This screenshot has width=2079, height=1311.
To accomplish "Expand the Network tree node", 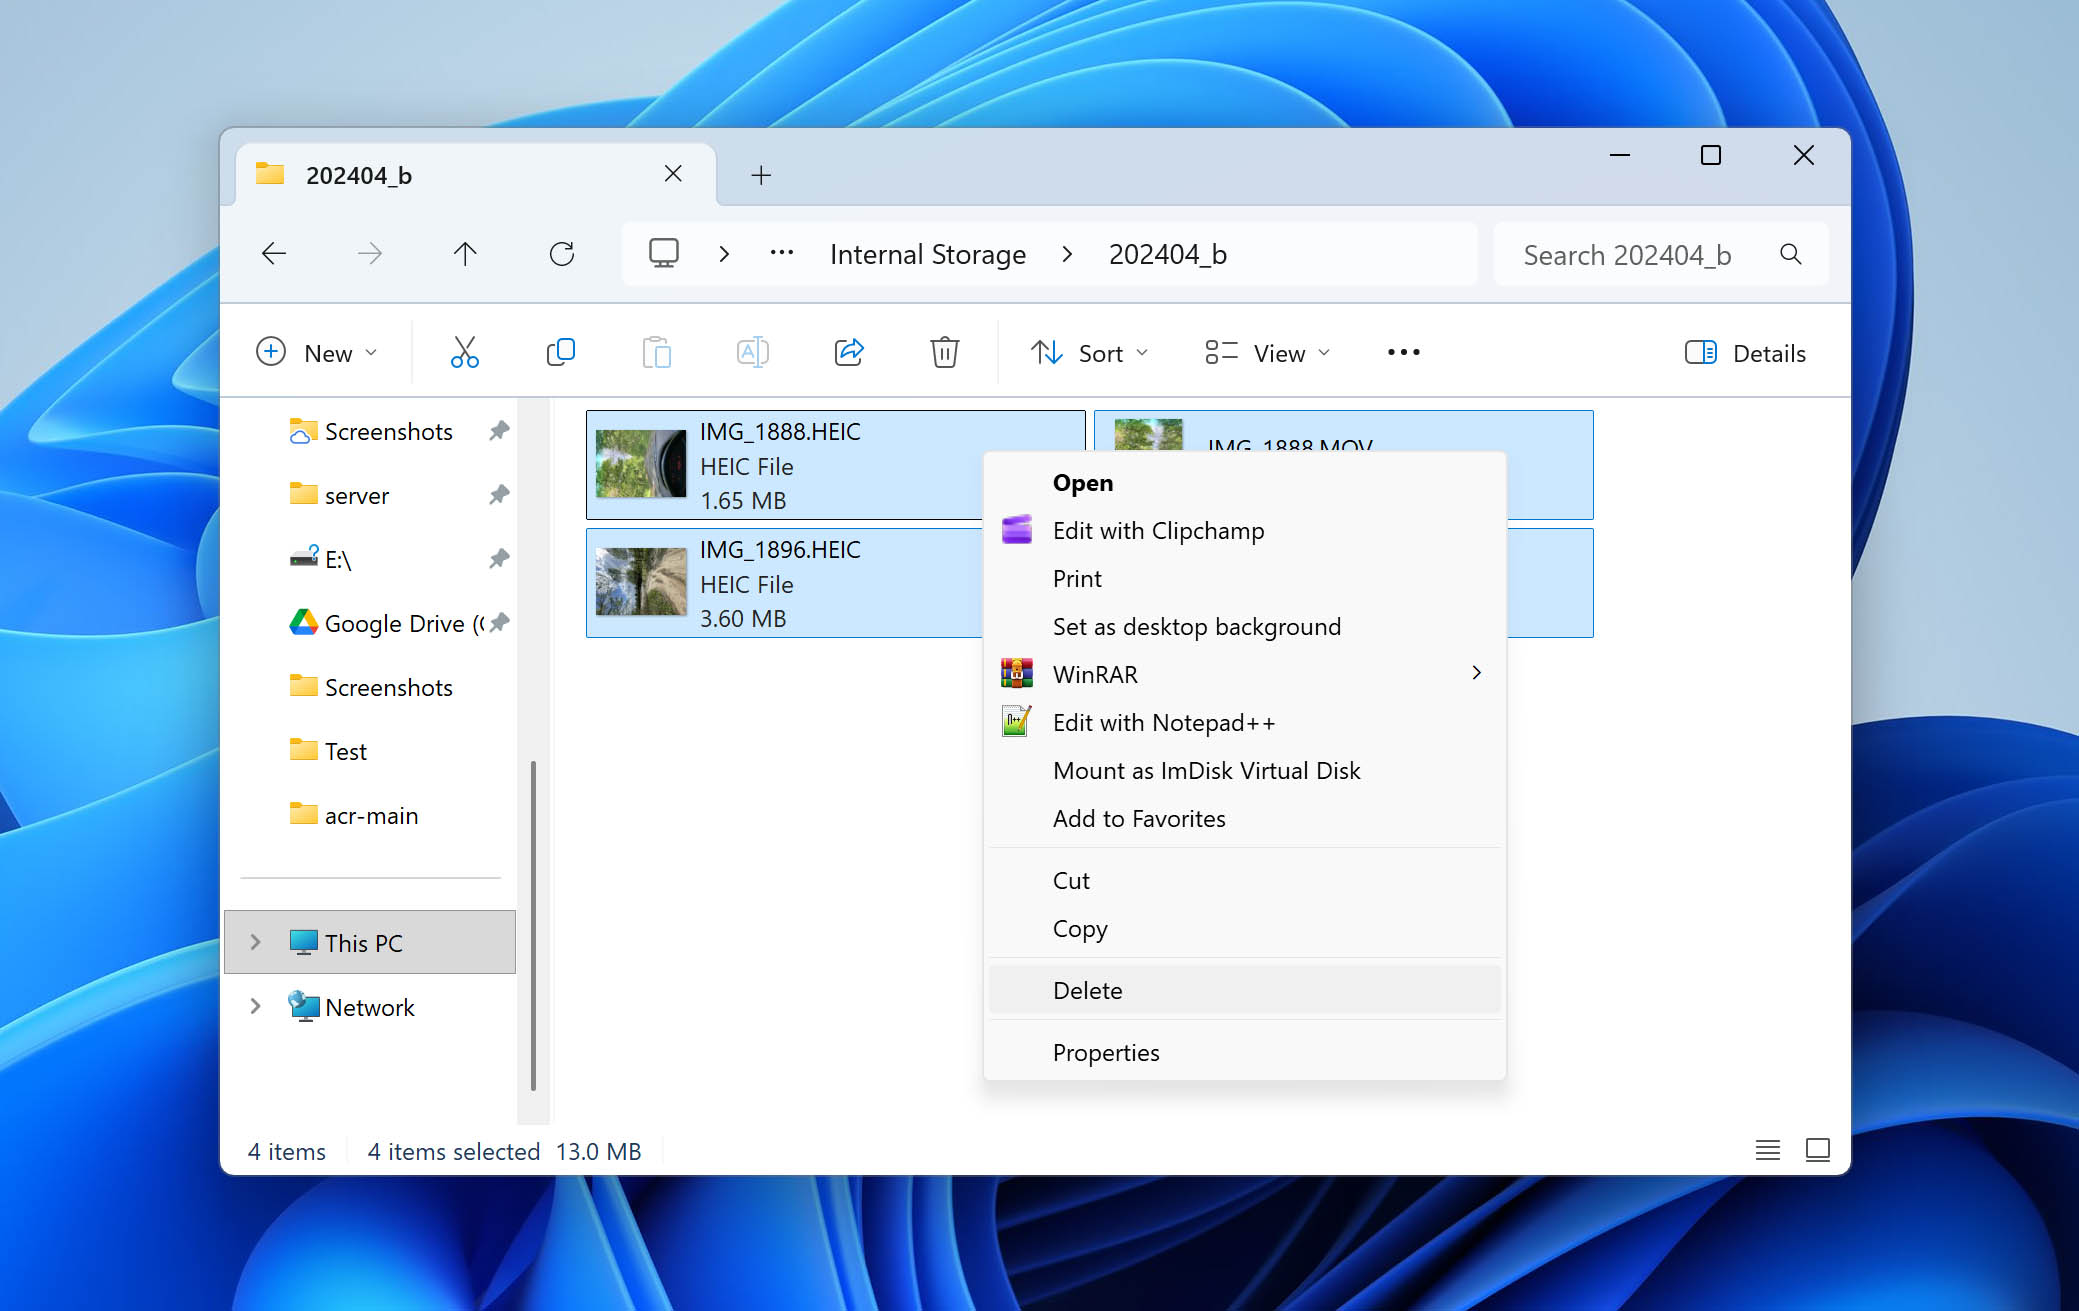I will [x=255, y=1006].
